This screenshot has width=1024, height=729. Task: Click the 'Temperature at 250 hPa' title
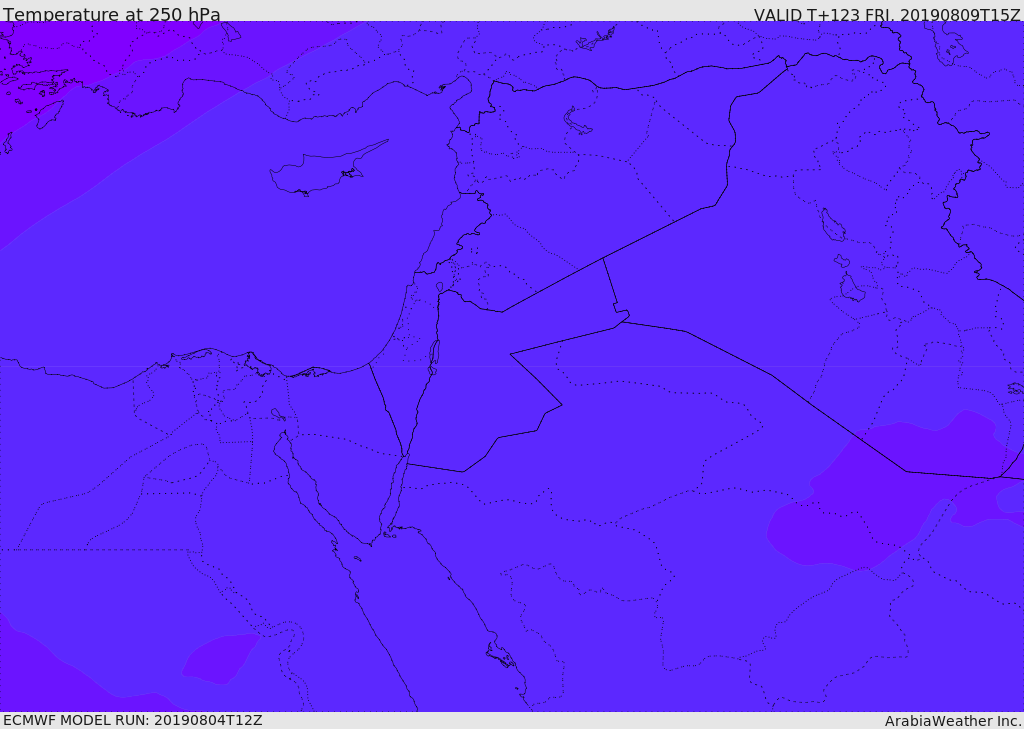pyautogui.click(x=112, y=14)
